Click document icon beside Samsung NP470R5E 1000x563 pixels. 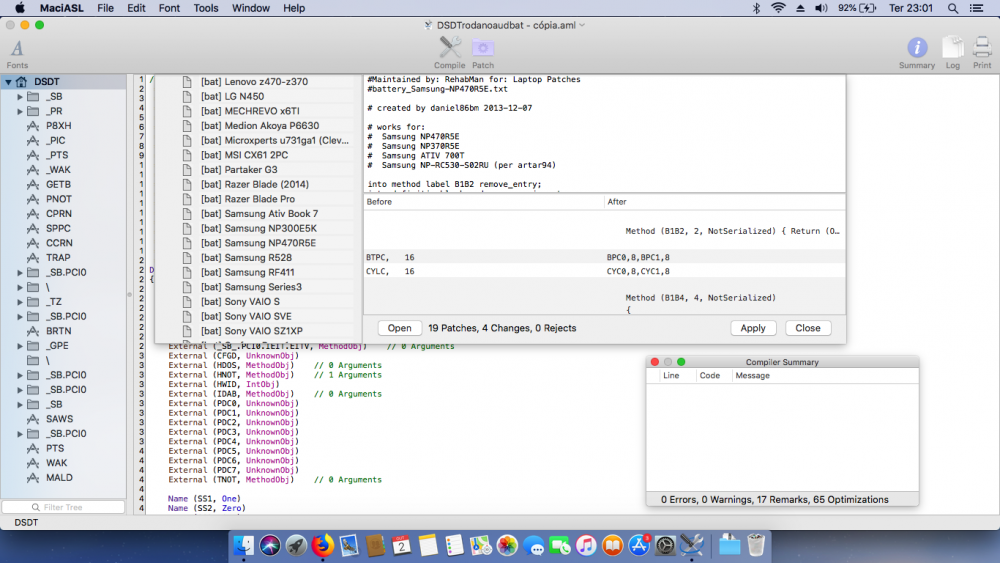[187, 243]
